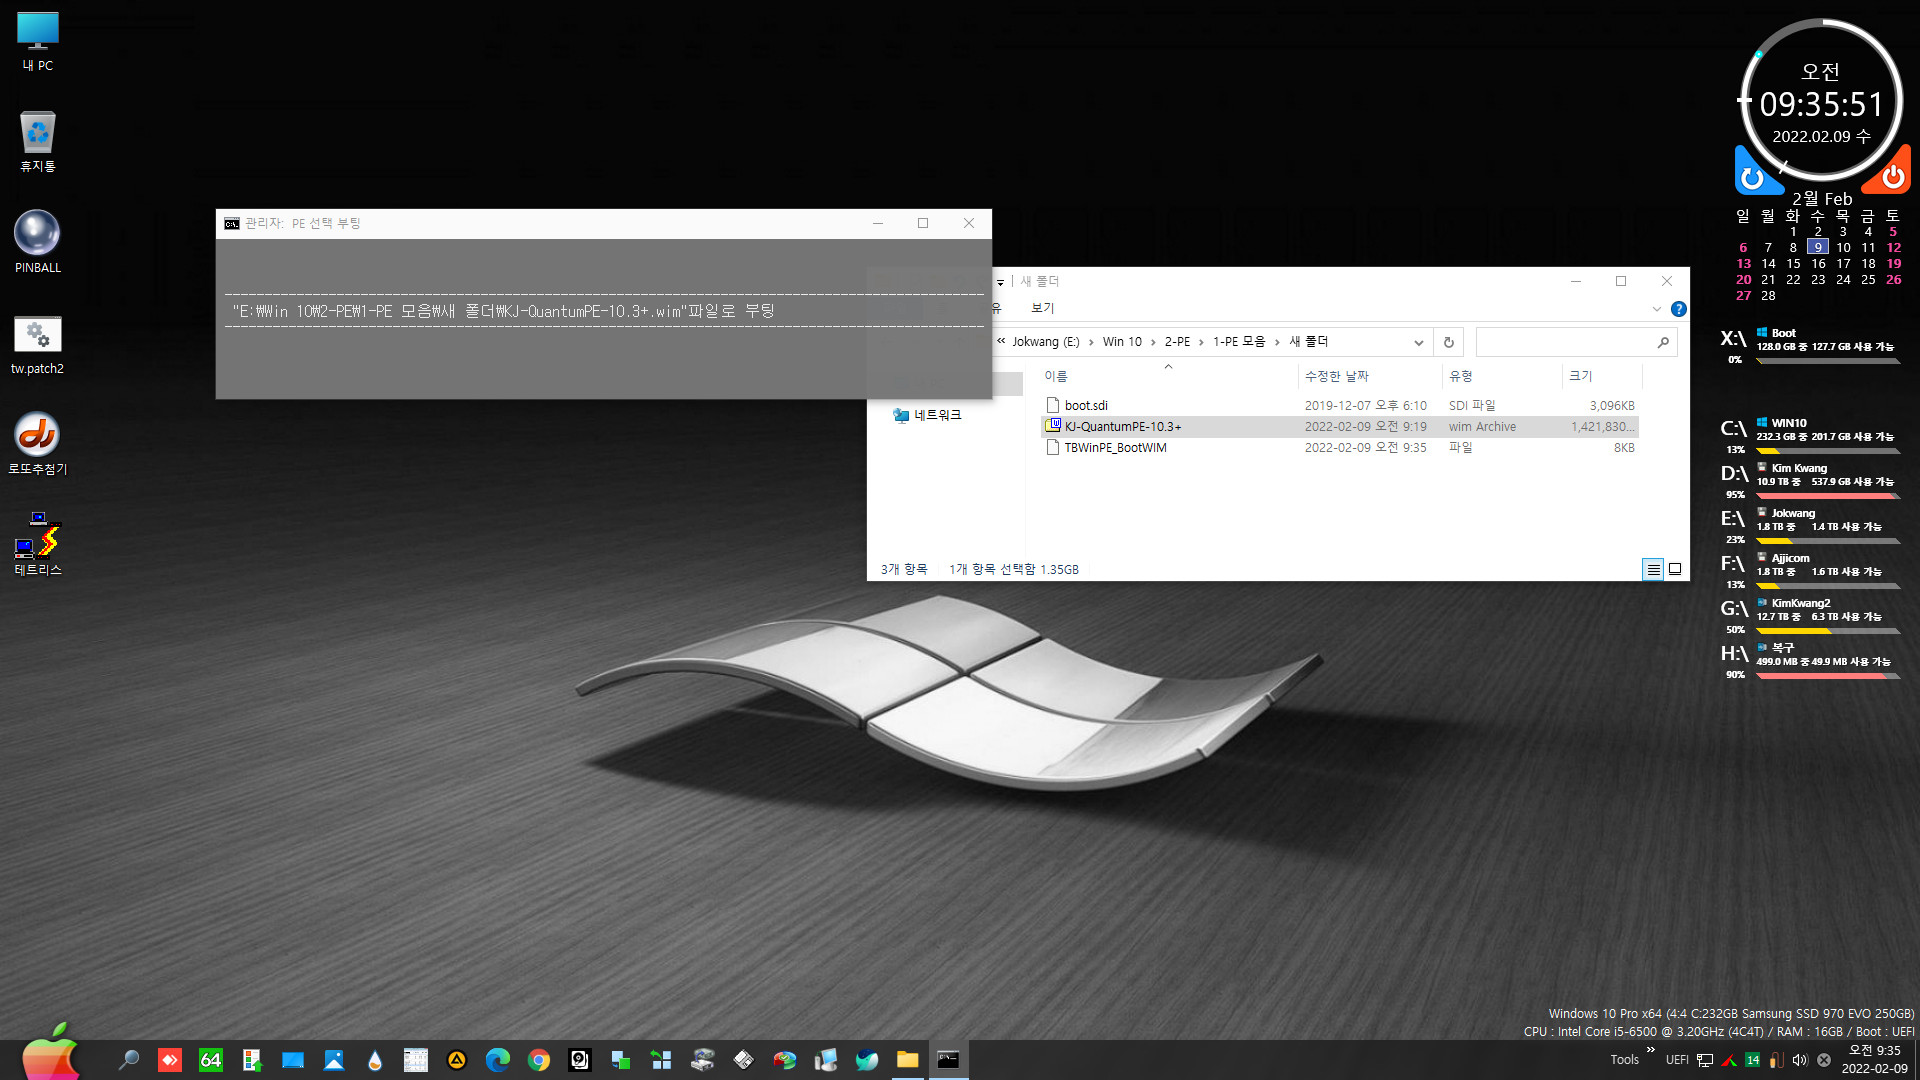Click the red power button on clock widget
Screen dimensions: 1920x1080
[1890, 176]
